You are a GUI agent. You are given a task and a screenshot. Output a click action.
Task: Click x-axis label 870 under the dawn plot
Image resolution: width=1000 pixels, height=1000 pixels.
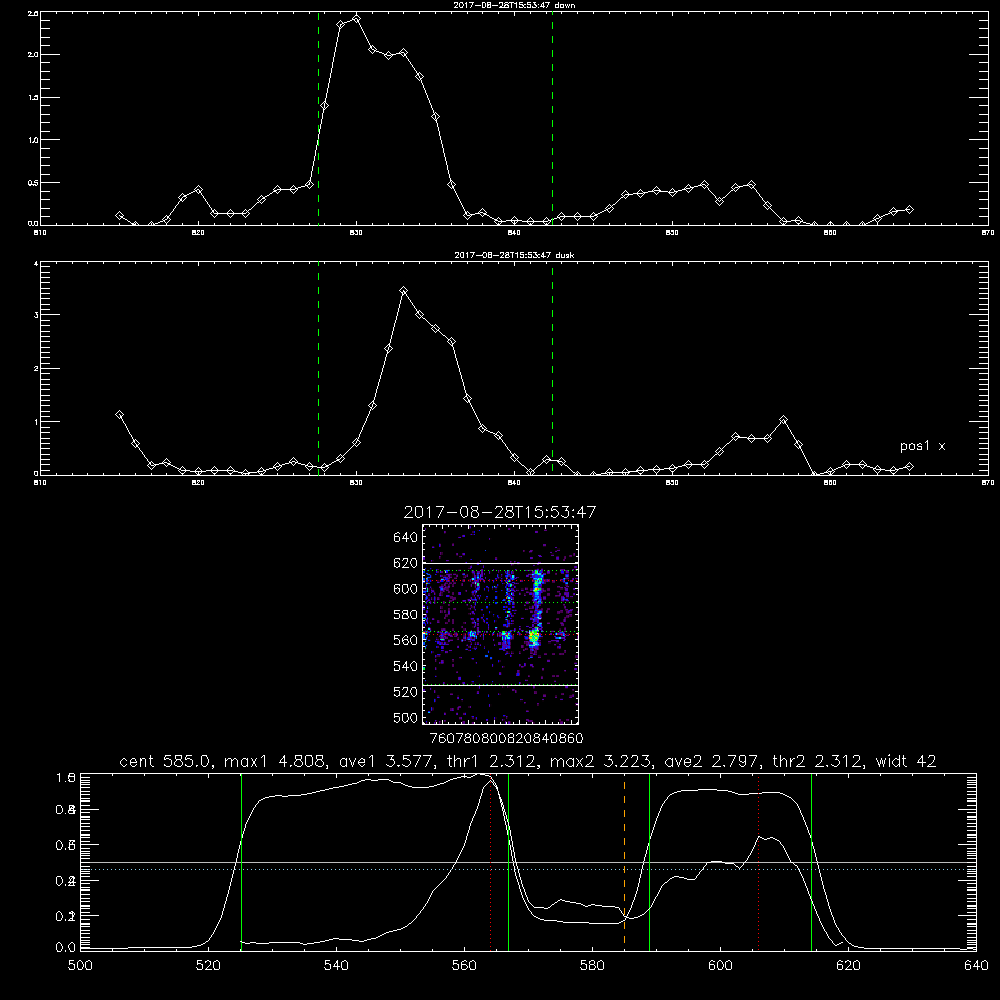coord(988,233)
